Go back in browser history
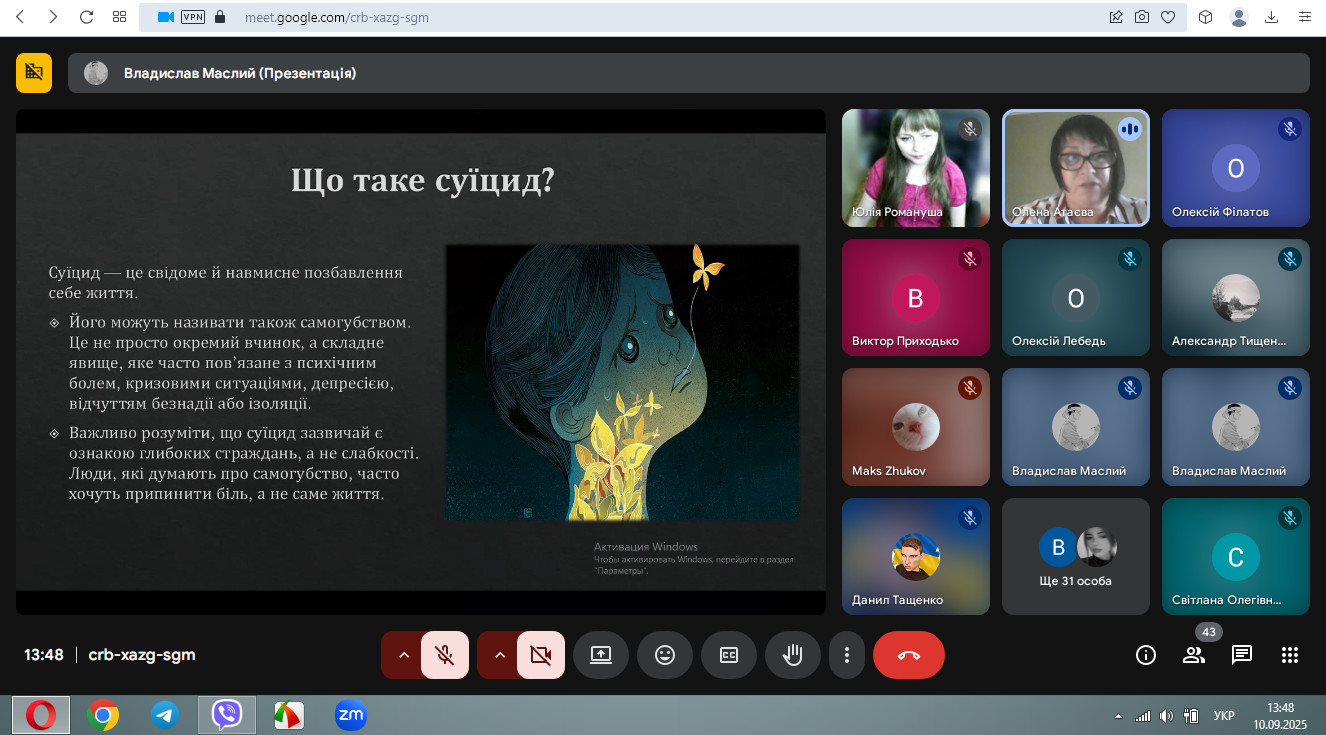Screen dimensions: 1326x735 click(21, 17)
